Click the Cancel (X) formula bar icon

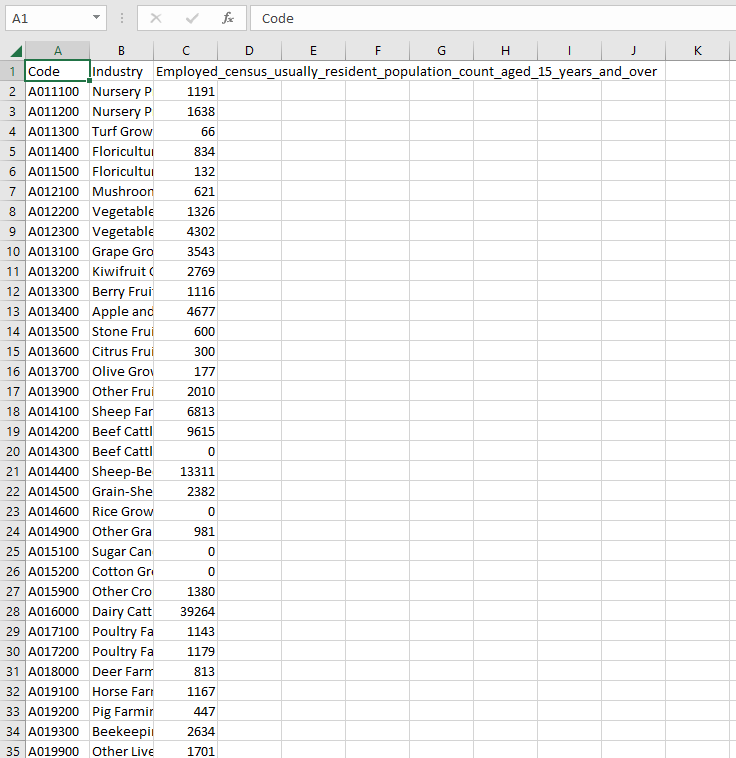point(156,18)
